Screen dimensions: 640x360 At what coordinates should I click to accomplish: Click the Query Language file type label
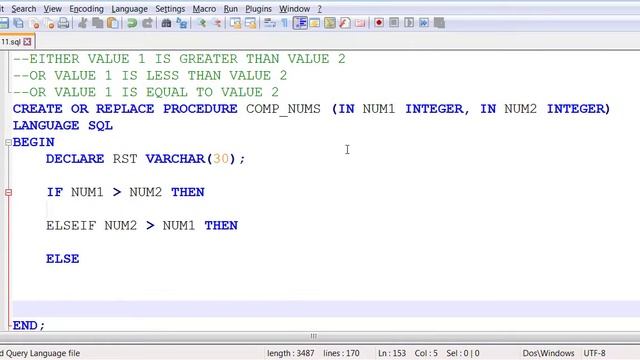(x=40, y=353)
